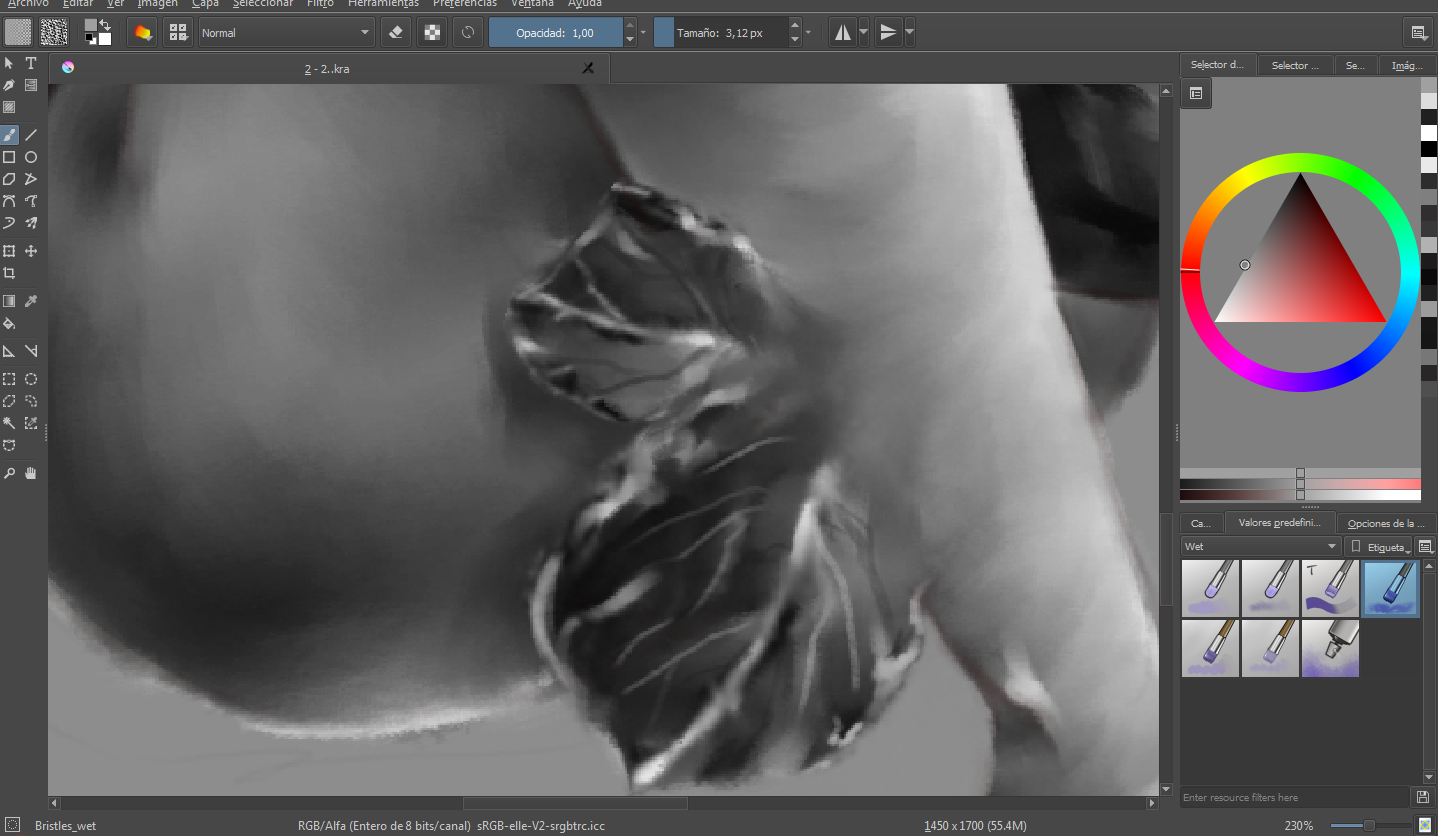Select the measure tool
This screenshot has height=836, width=1440.
(31, 351)
